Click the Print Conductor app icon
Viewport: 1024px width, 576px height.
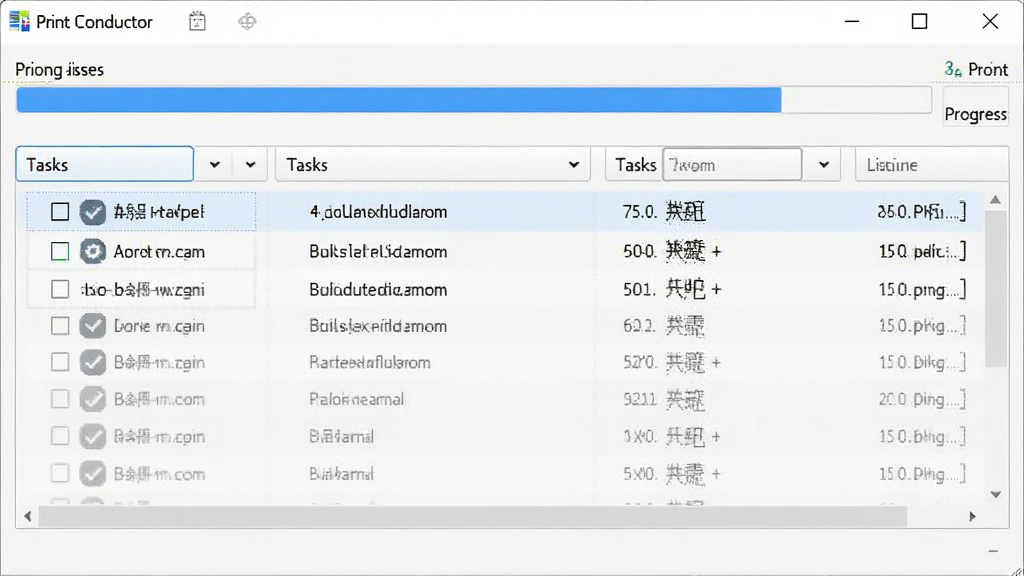(x=19, y=22)
